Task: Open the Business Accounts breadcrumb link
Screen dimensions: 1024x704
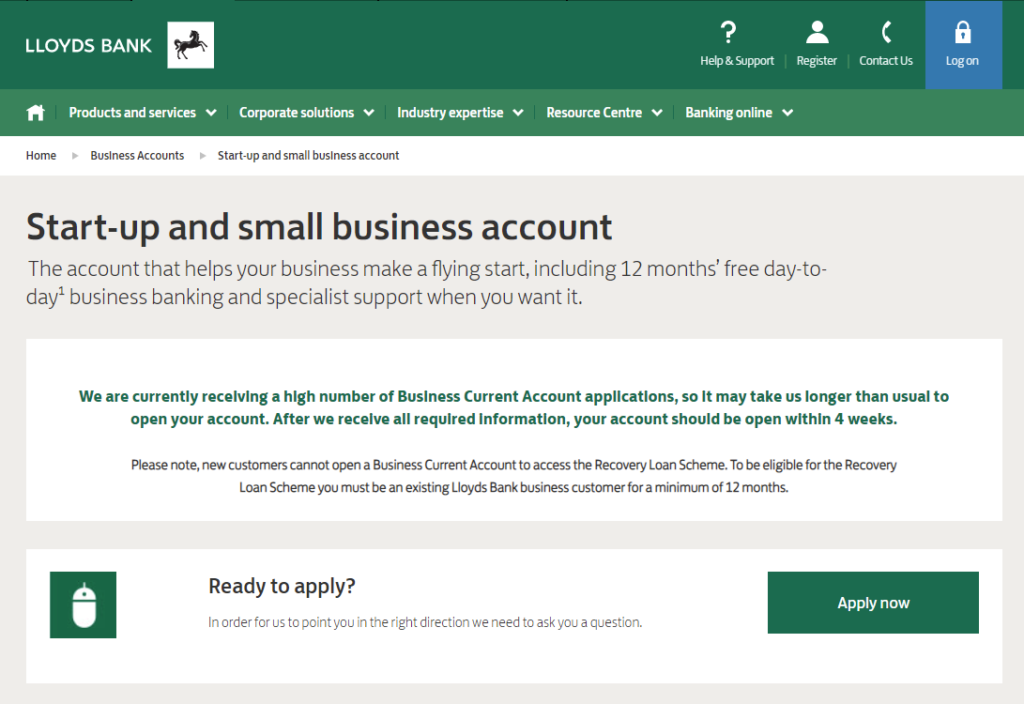Action: point(137,156)
